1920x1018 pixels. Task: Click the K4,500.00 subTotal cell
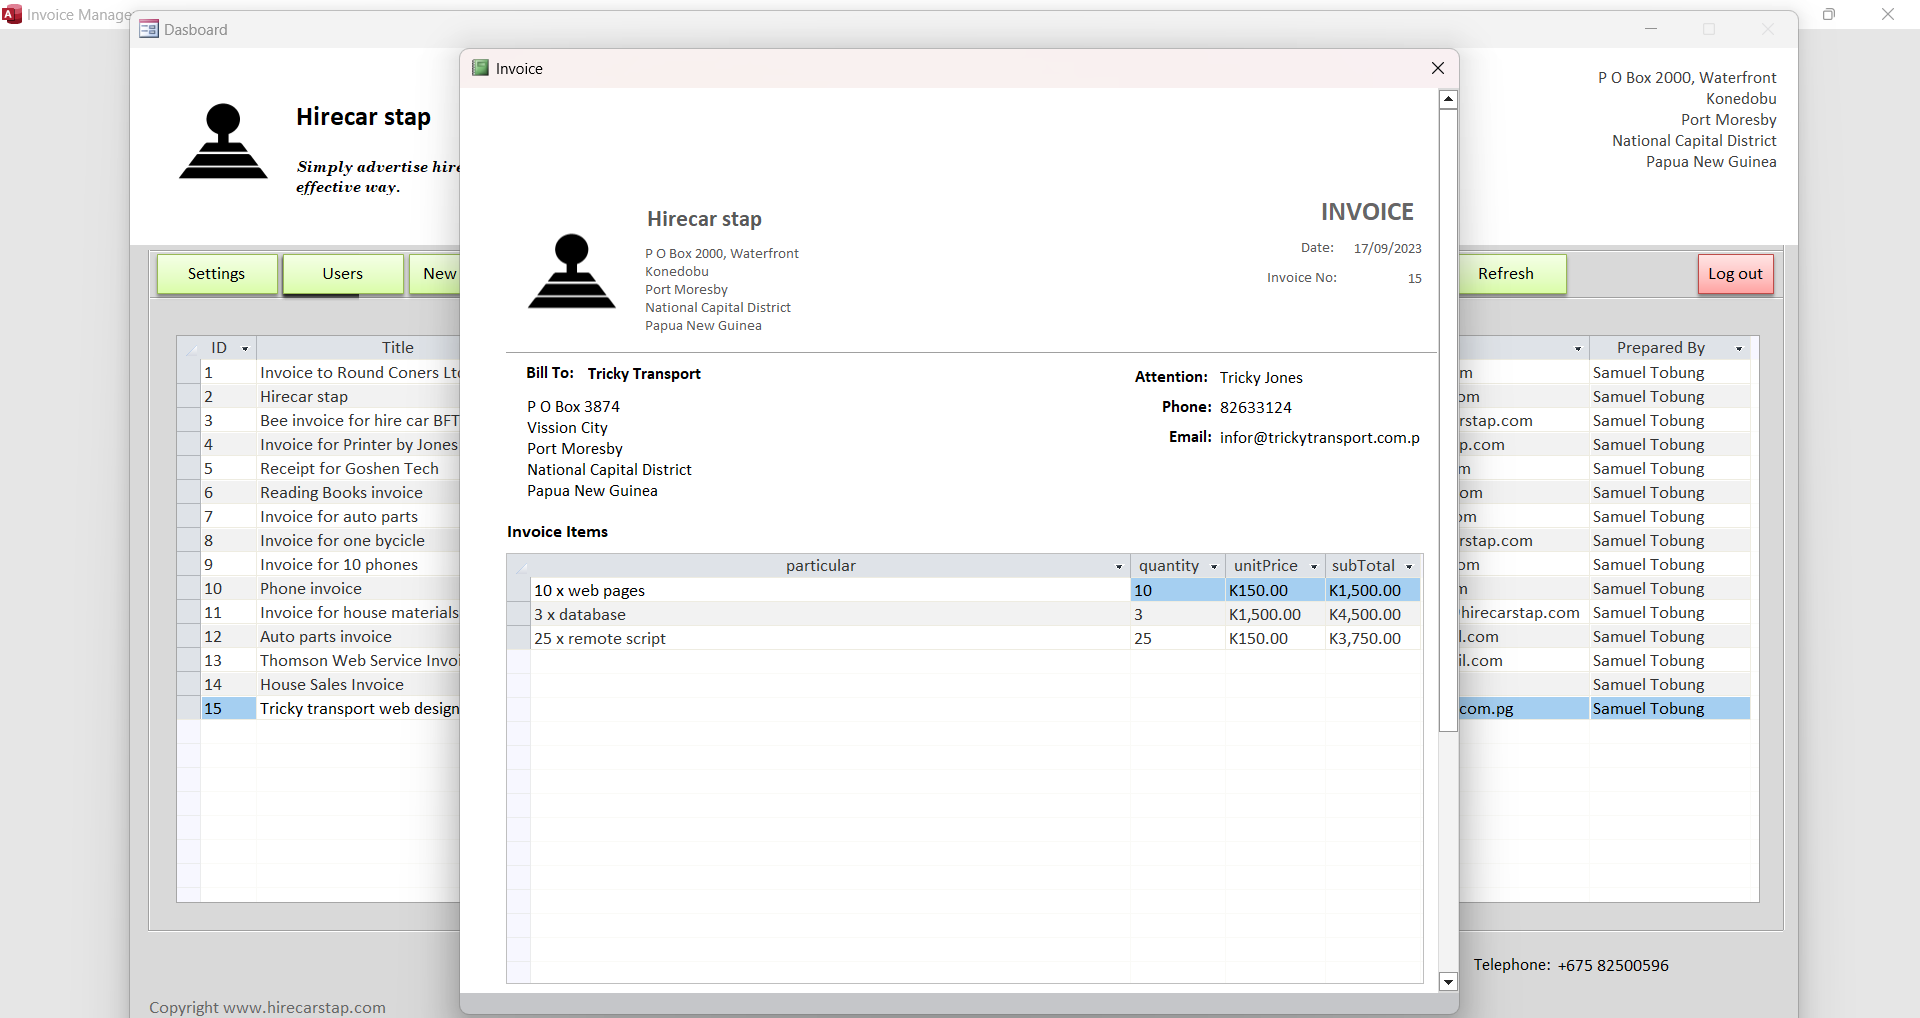tap(1372, 614)
